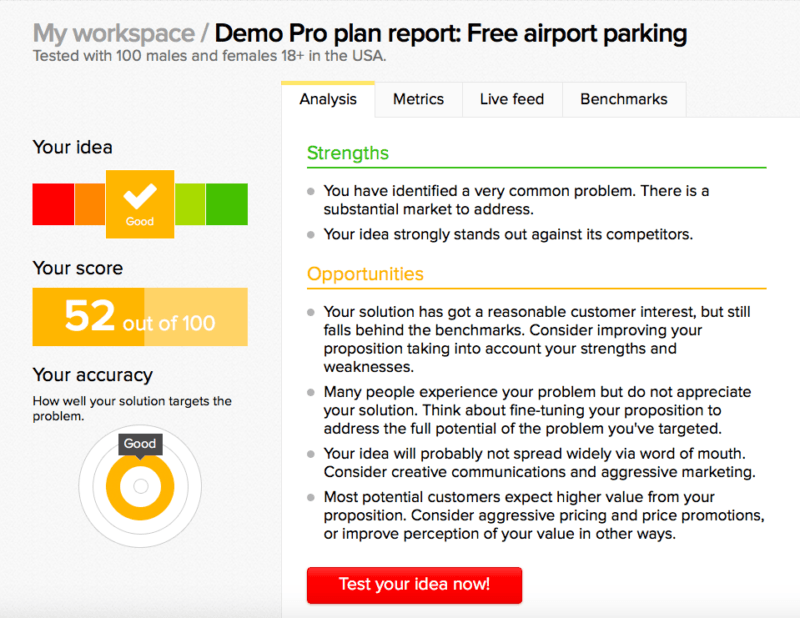Click the center of the accuracy target

point(140,487)
